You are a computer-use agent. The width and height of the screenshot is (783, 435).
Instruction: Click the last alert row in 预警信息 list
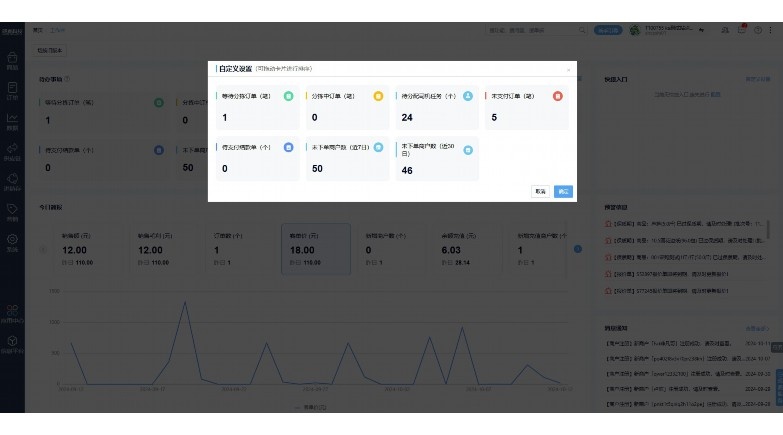click(x=684, y=291)
